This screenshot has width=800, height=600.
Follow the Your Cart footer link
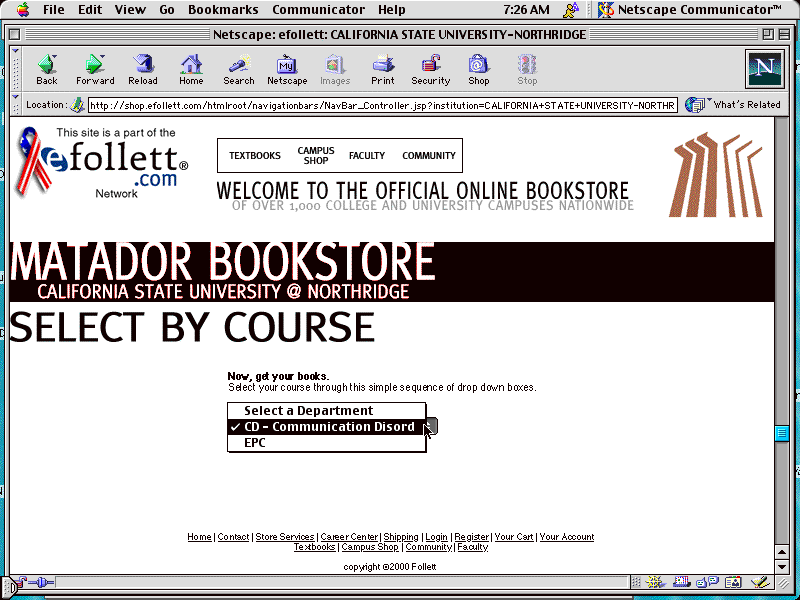514,537
